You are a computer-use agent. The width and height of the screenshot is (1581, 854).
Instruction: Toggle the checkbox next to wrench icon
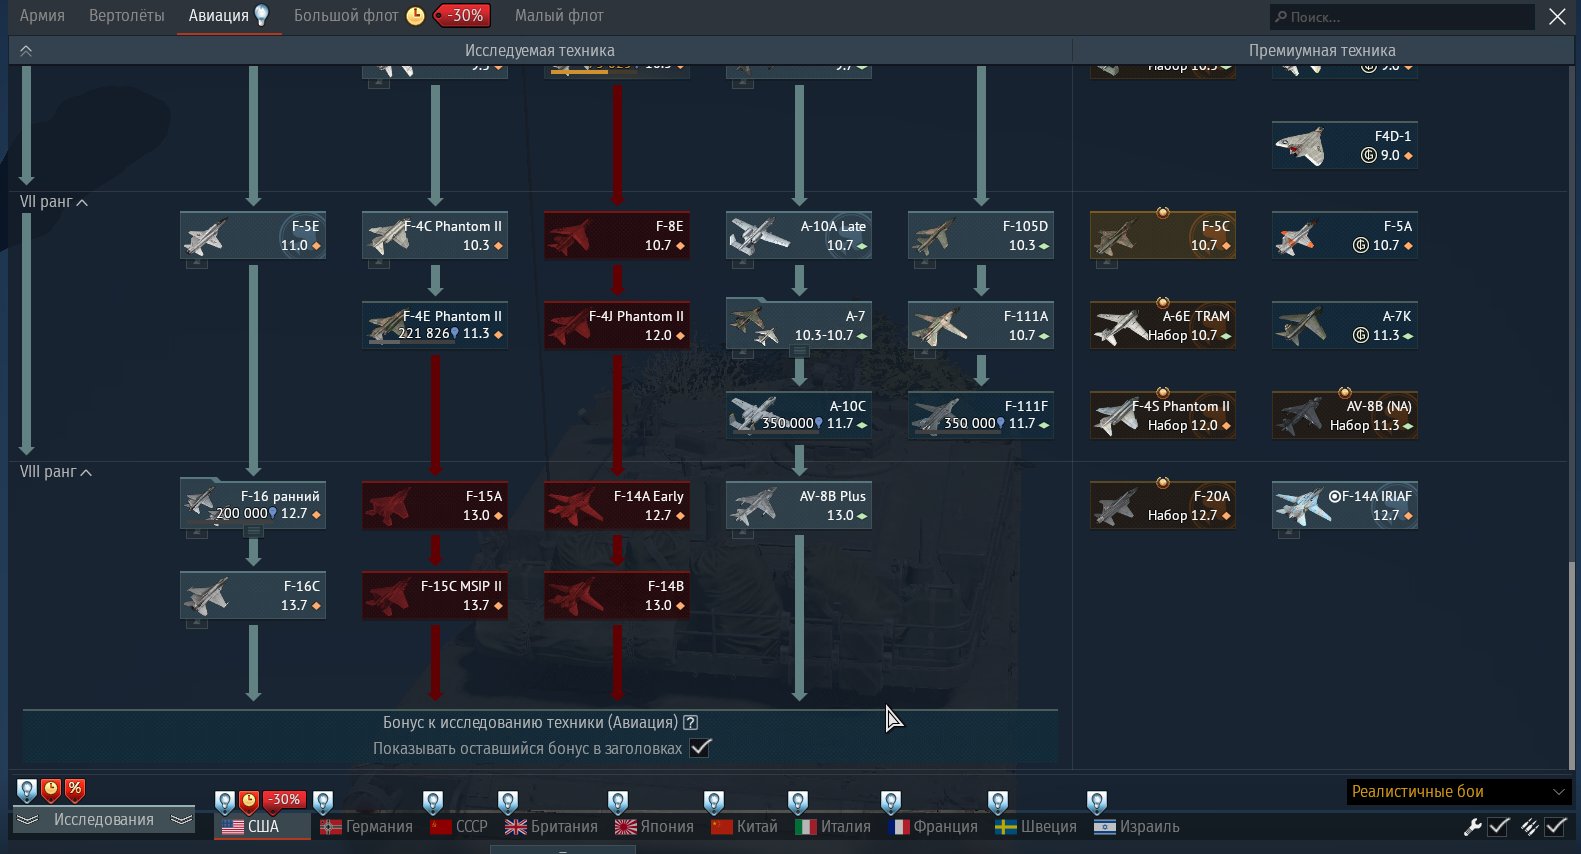coord(1498,826)
